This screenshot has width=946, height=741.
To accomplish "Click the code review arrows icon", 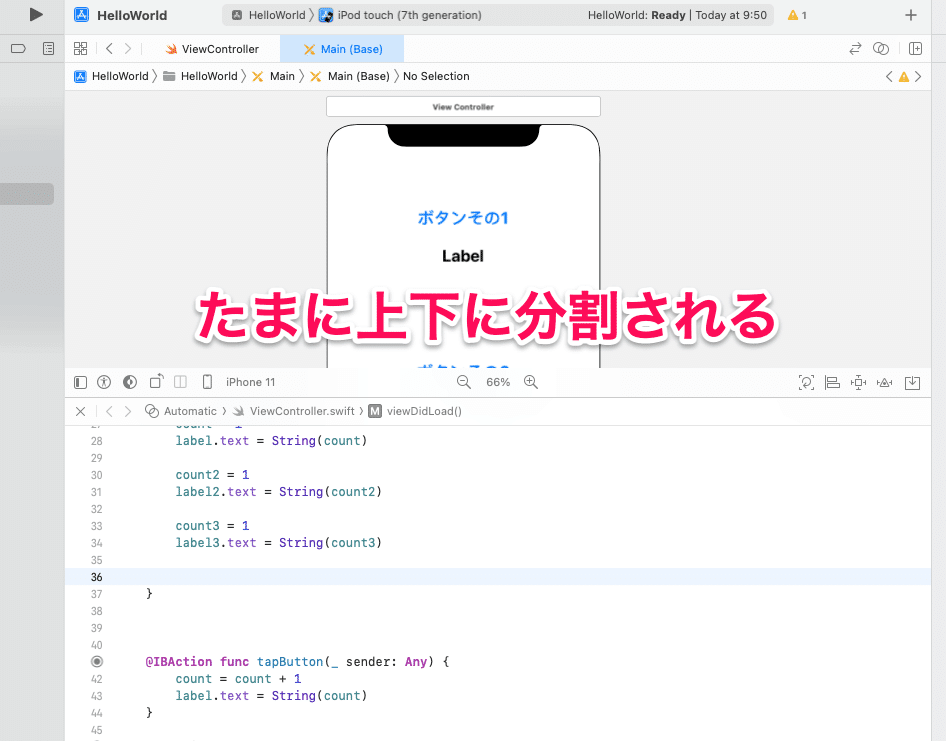I will click(855, 48).
